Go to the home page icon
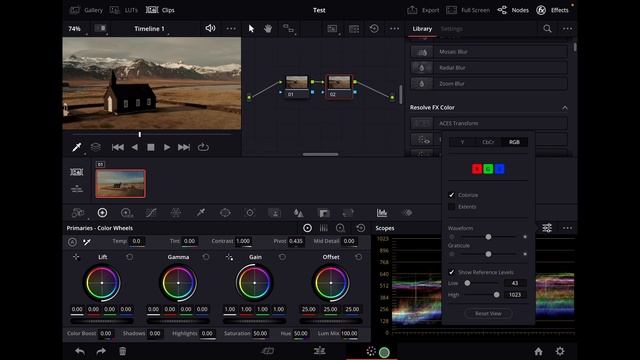Image resolution: width=640 pixels, height=360 pixels. coord(538,351)
